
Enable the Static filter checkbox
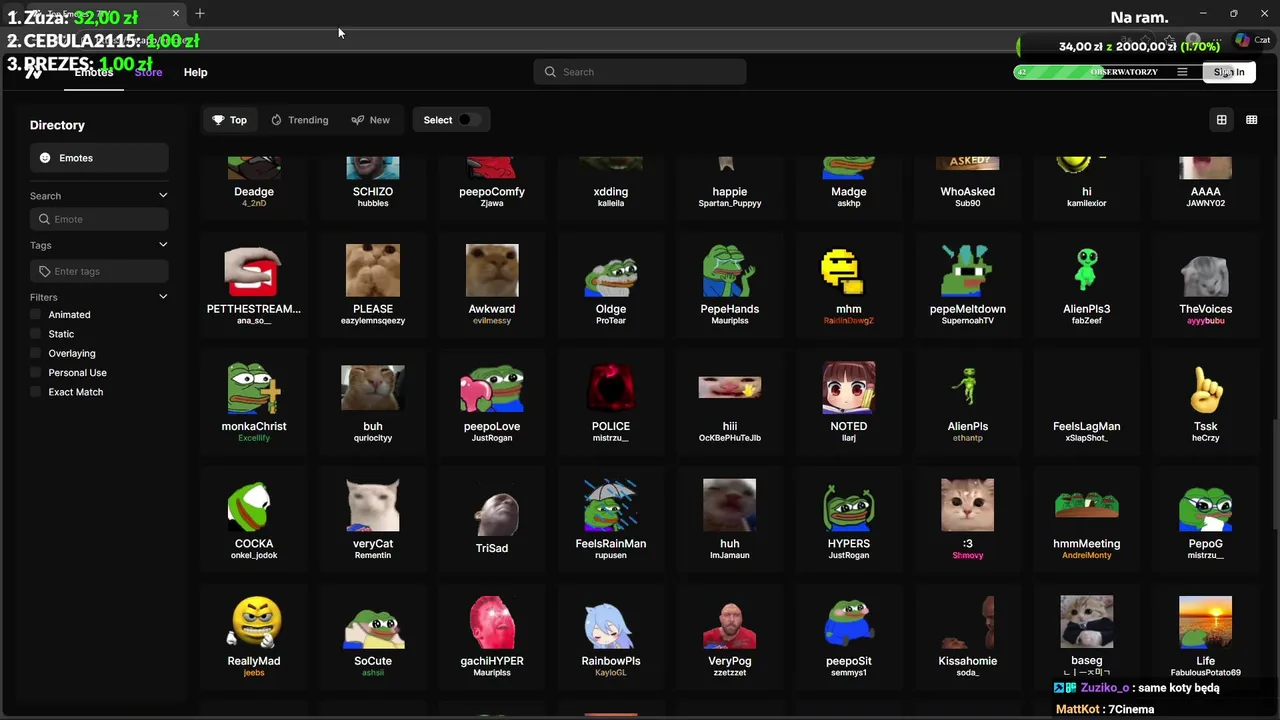(x=36, y=334)
